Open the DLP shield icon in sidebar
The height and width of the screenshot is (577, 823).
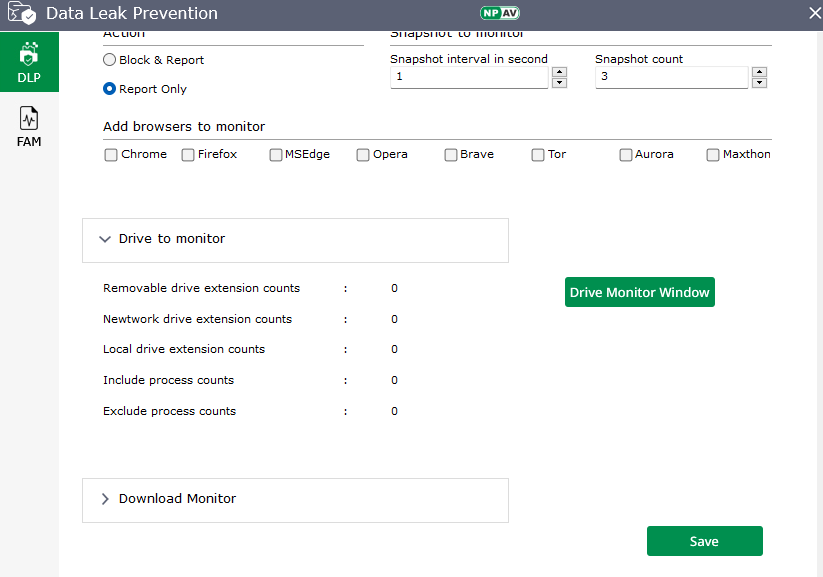(29, 56)
